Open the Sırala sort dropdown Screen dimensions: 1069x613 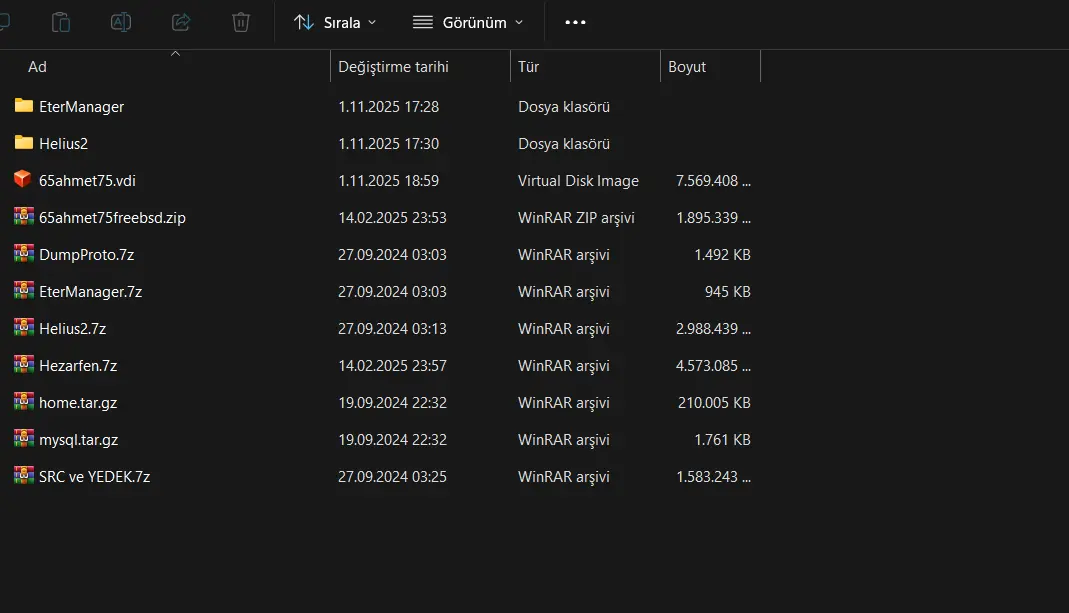click(x=336, y=22)
